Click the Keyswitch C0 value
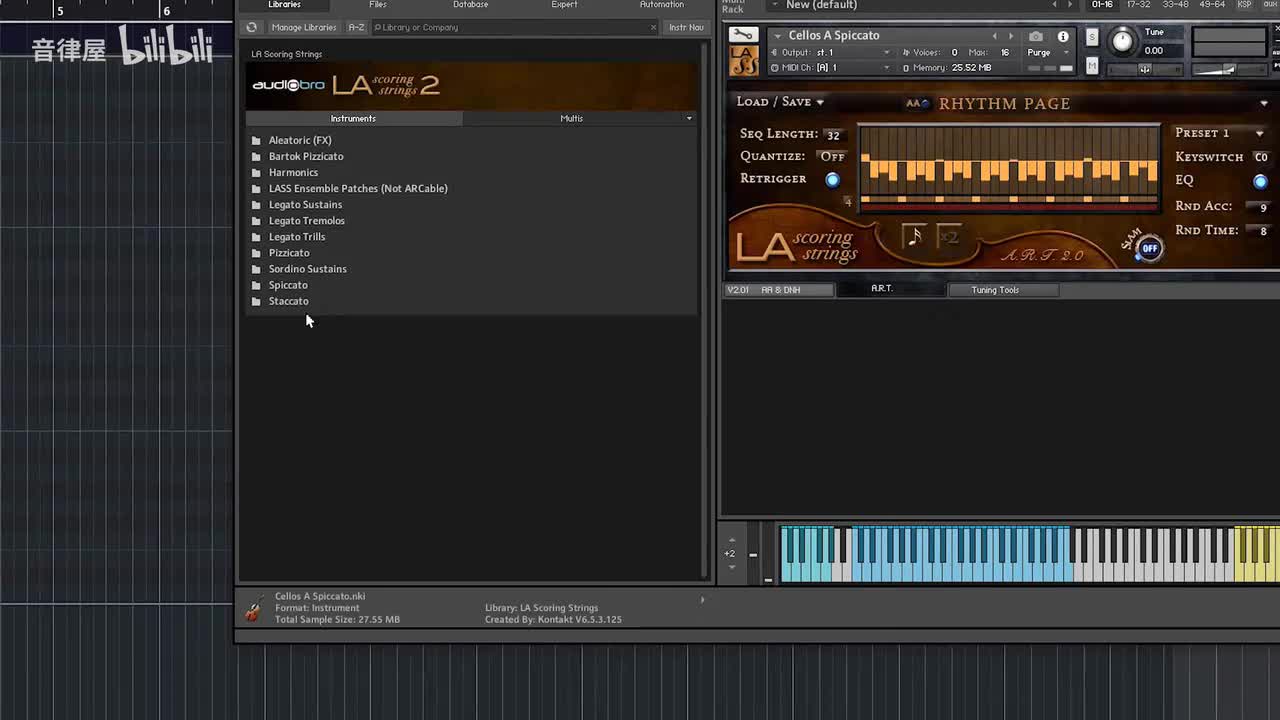1280x720 pixels. [x=1260, y=157]
